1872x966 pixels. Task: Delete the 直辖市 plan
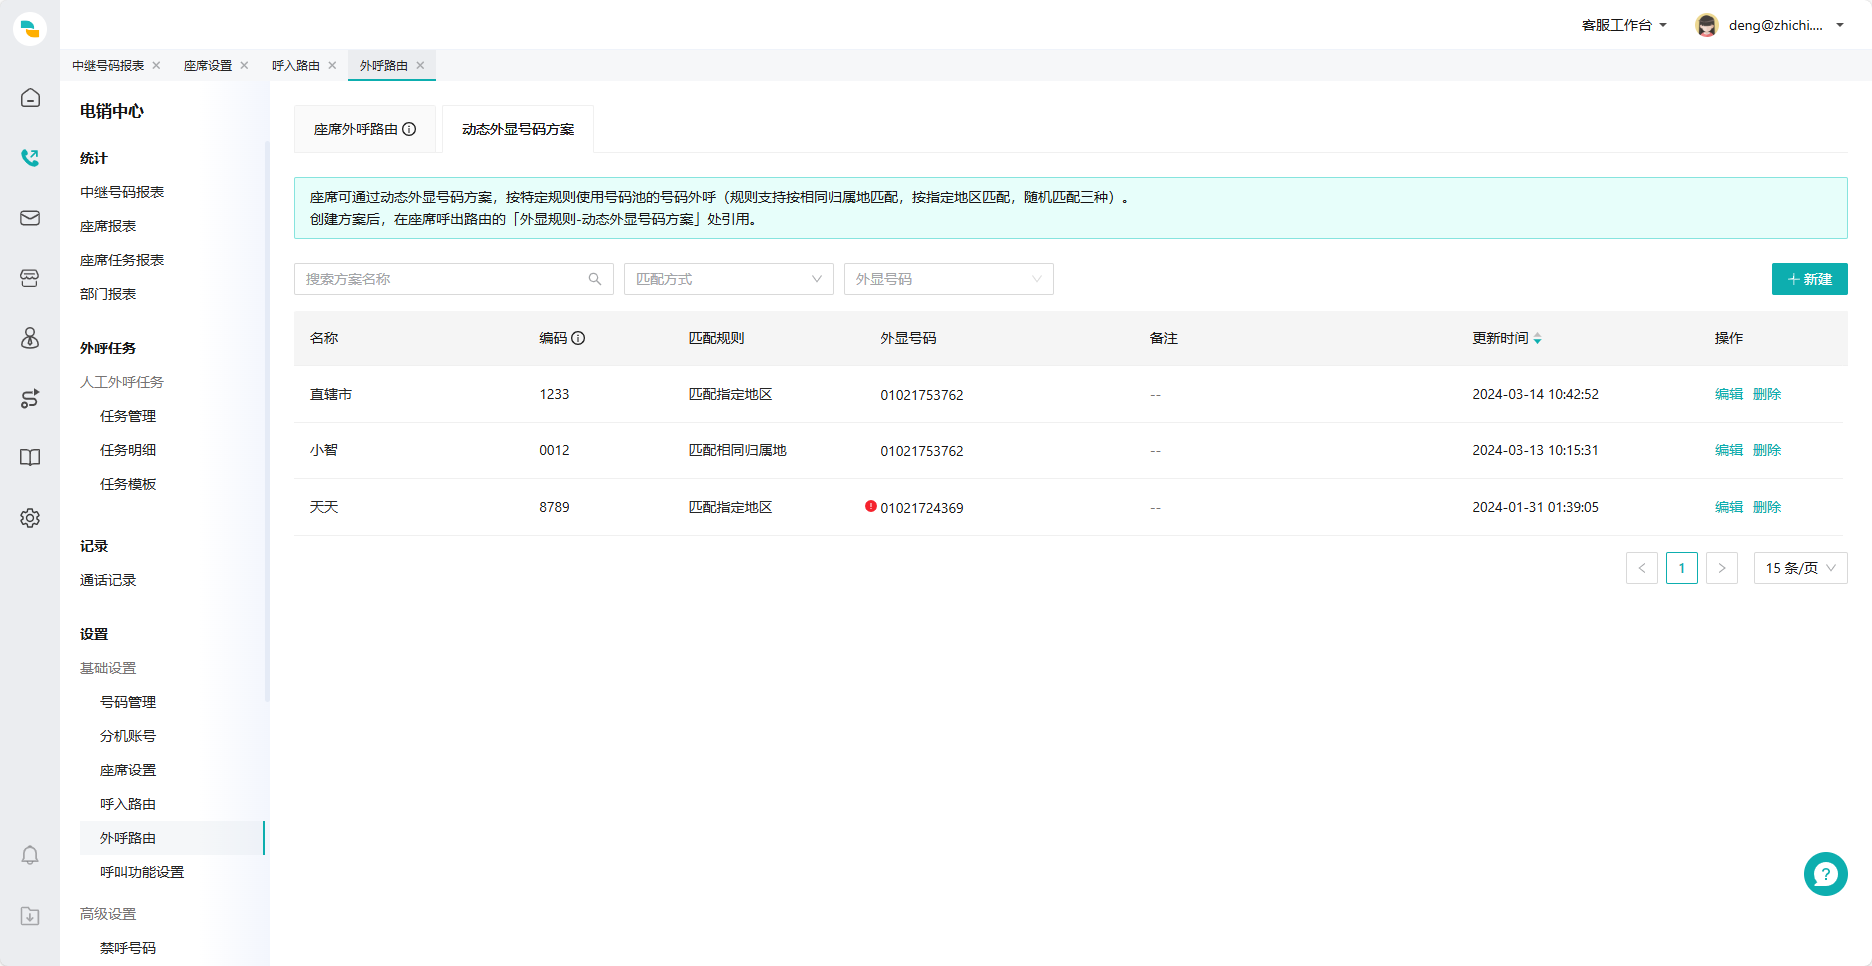coord(1767,394)
